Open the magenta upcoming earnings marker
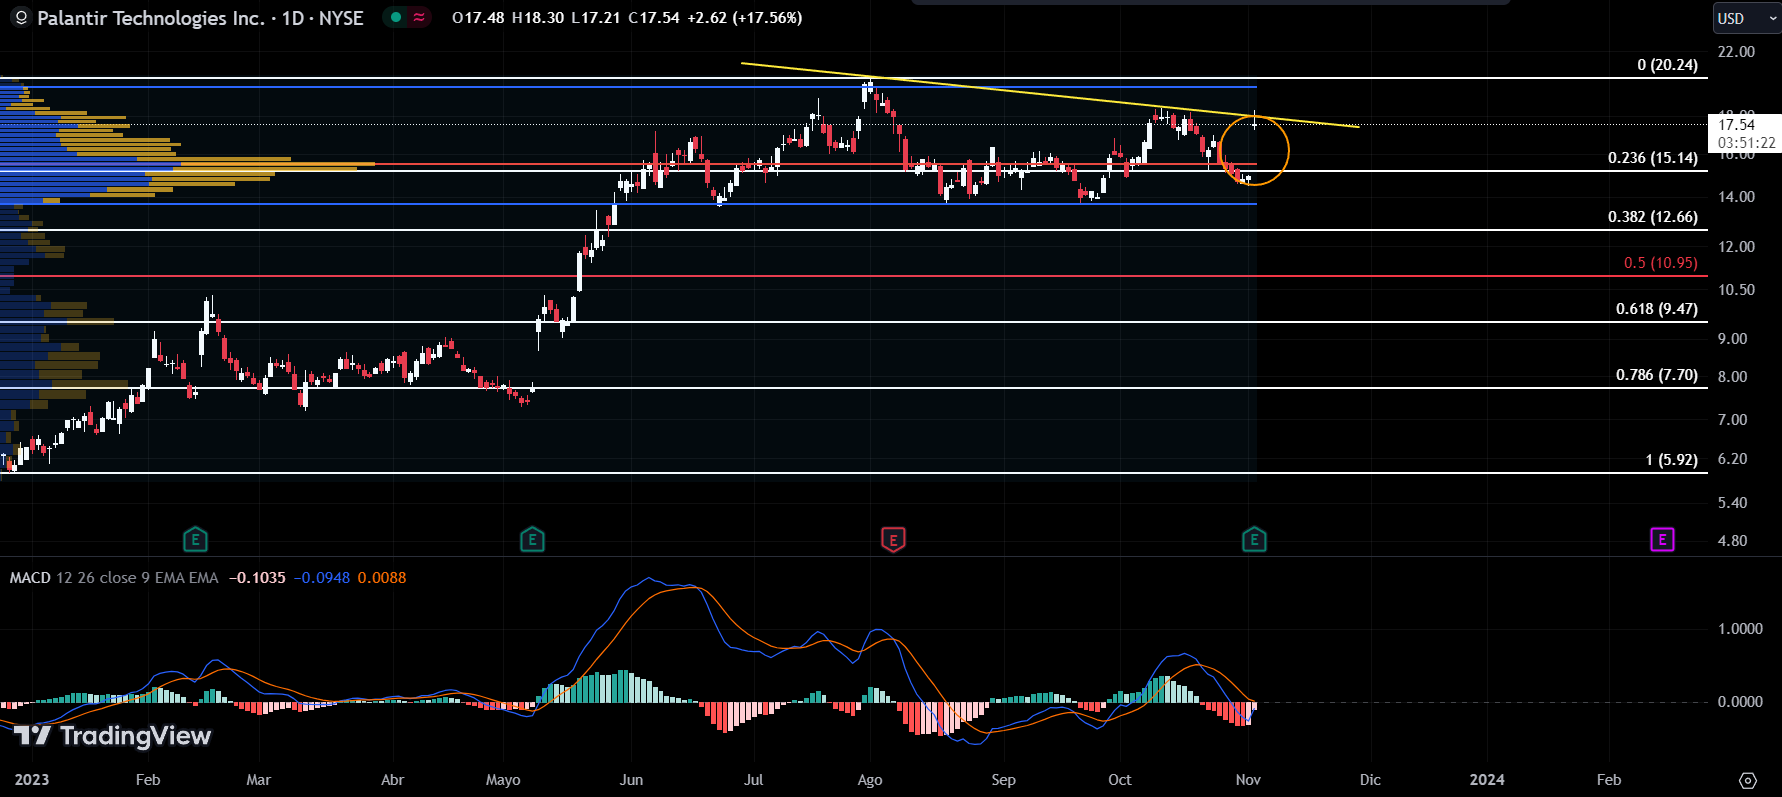 coord(1662,540)
